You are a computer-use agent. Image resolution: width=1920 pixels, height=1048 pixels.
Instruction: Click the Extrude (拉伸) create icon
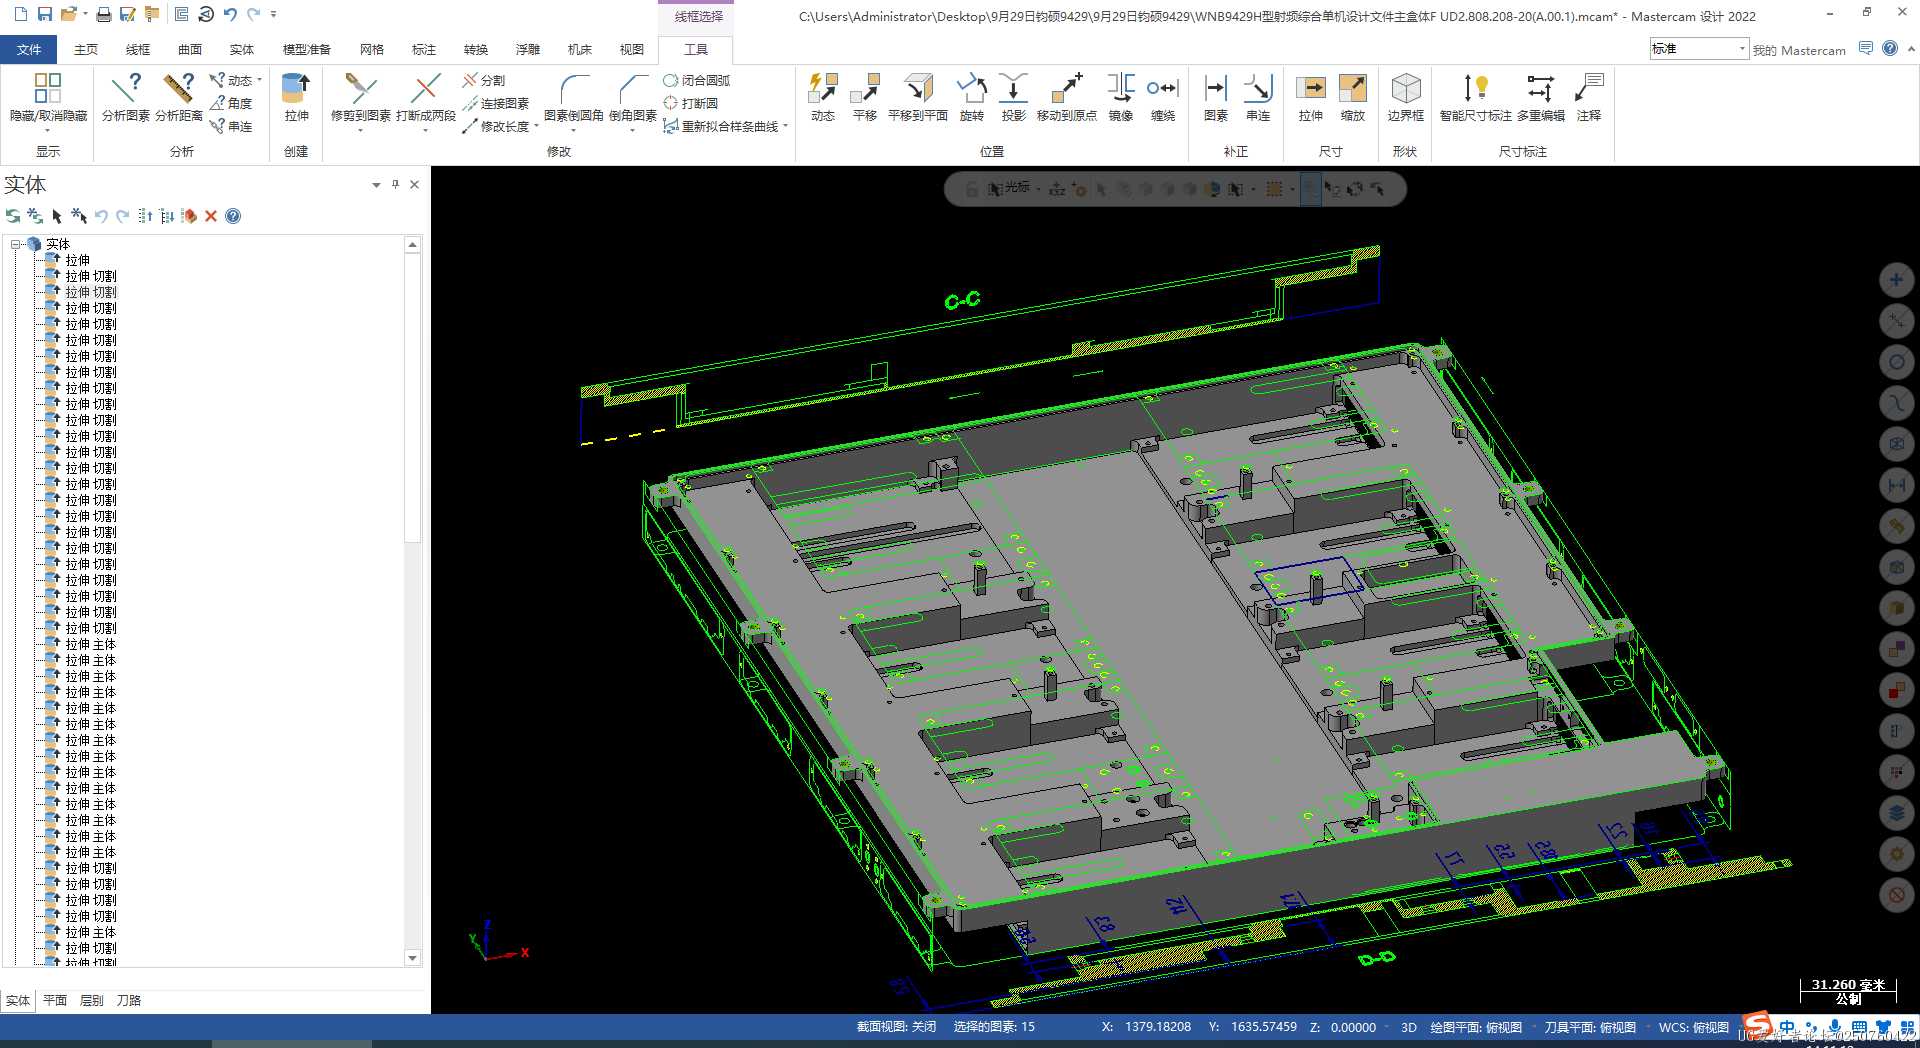296,97
